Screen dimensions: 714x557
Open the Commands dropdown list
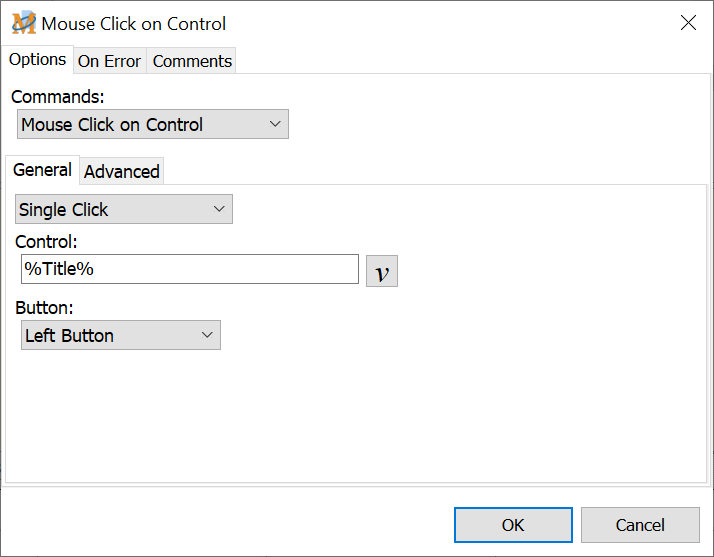(153, 125)
